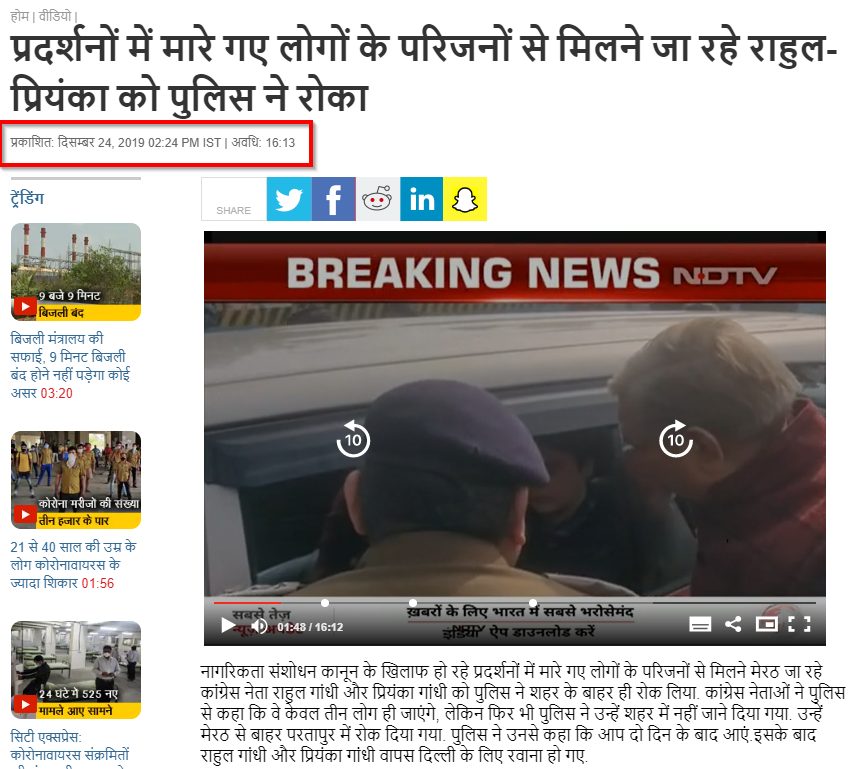
Task: Click the video progress bar
Action: 515,603
